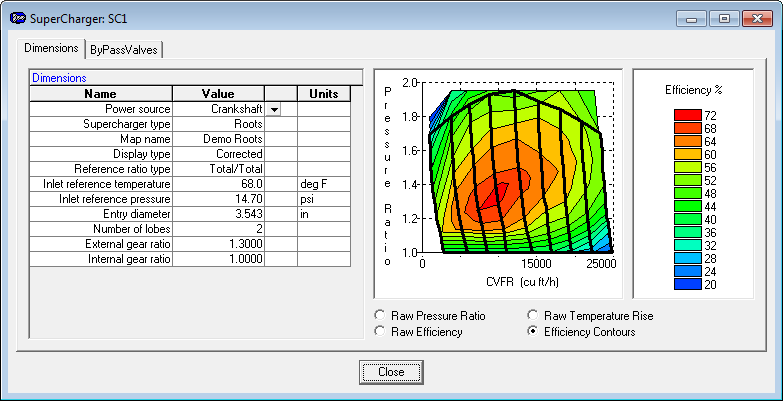The width and height of the screenshot is (783, 401).
Task: Click the Units column header
Action: click(x=324, y=93)
